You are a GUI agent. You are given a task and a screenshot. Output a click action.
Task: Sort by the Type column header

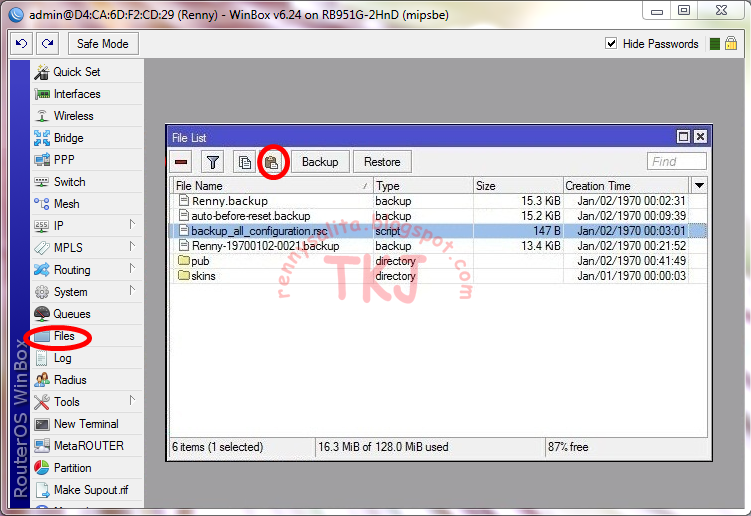(423, 185)
